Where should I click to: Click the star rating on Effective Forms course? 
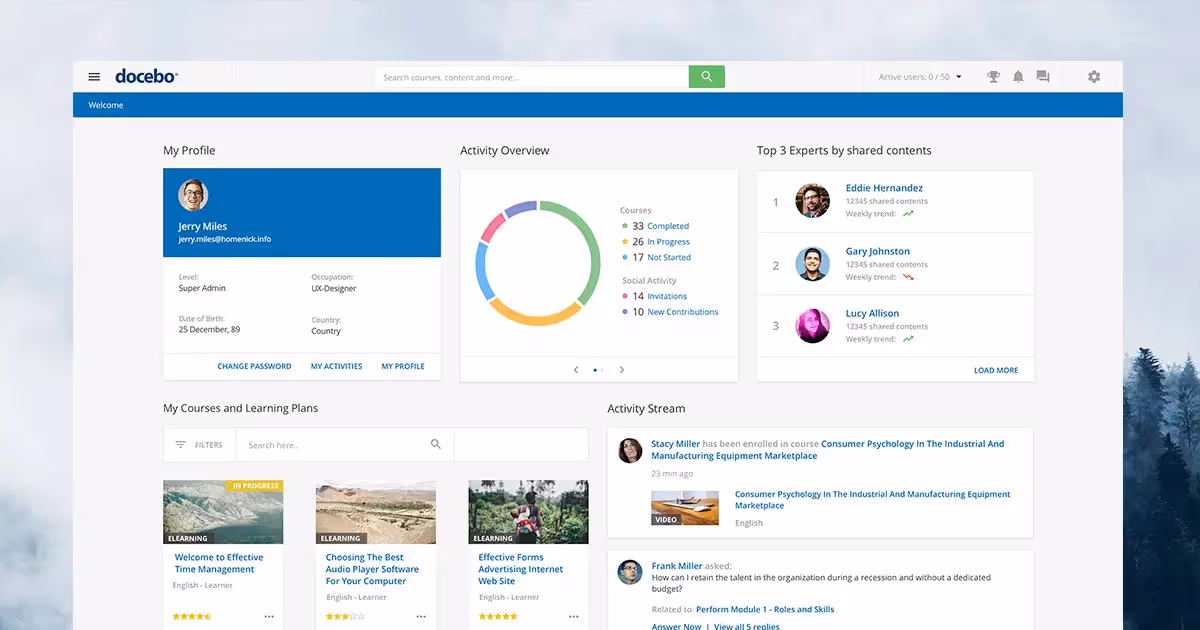click(498, 617)
